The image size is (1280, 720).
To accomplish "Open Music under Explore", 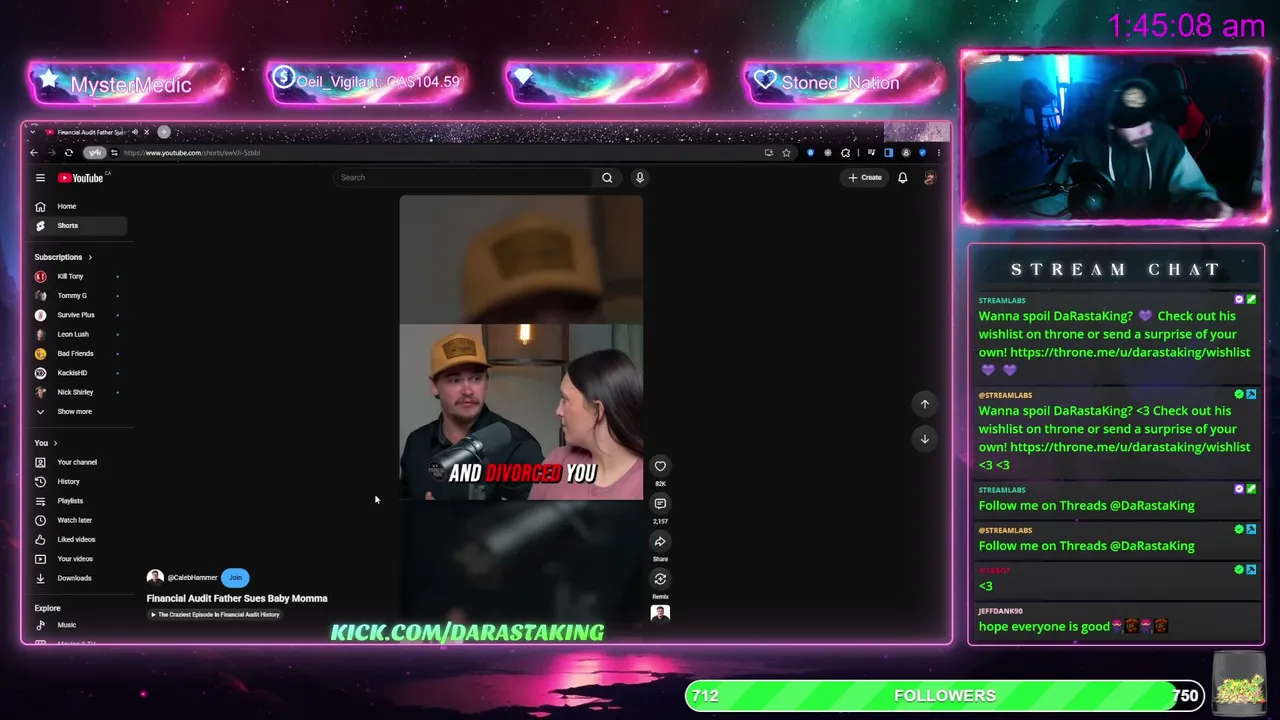I will 77,625.
